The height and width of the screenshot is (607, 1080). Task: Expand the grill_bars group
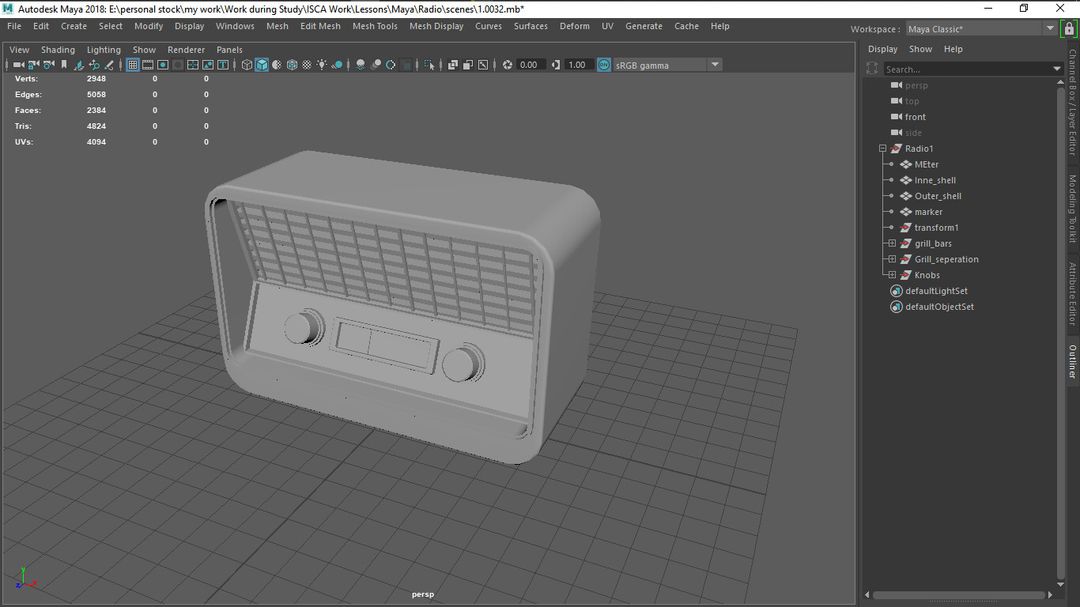pyautogui.click(x=892, y=243)
